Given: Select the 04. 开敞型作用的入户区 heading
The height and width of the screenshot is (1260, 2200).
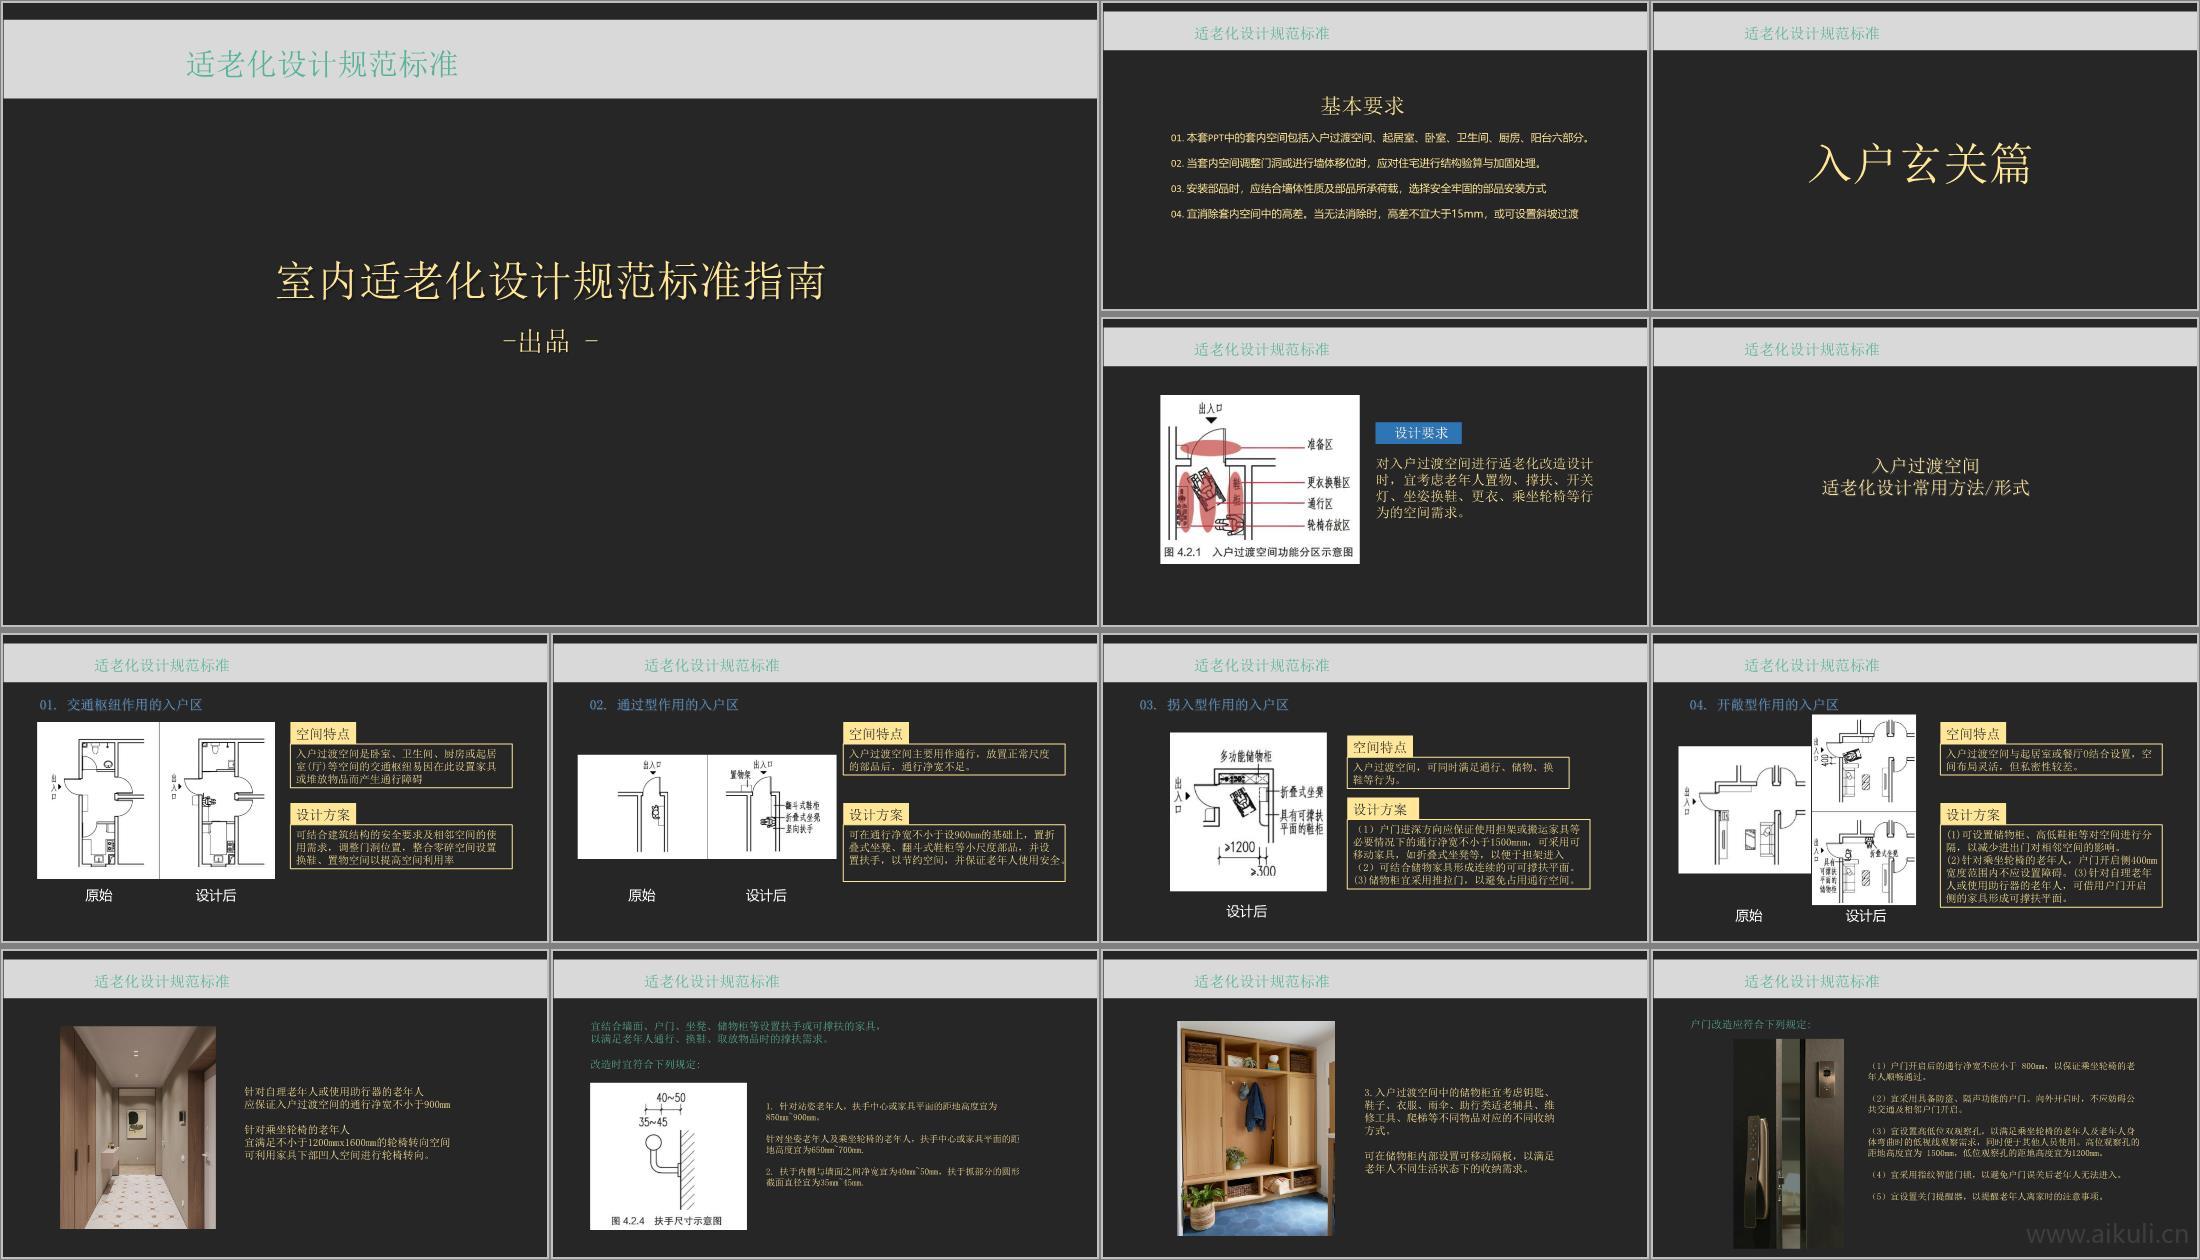Looking at the screenshot, I should [x=1764, y=705].
